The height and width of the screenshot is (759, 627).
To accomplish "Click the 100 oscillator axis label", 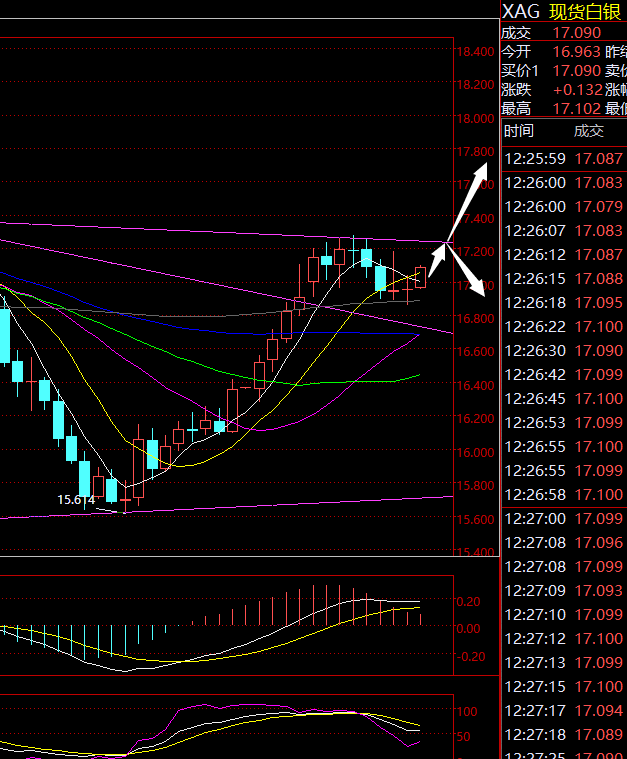I will 467,712.
